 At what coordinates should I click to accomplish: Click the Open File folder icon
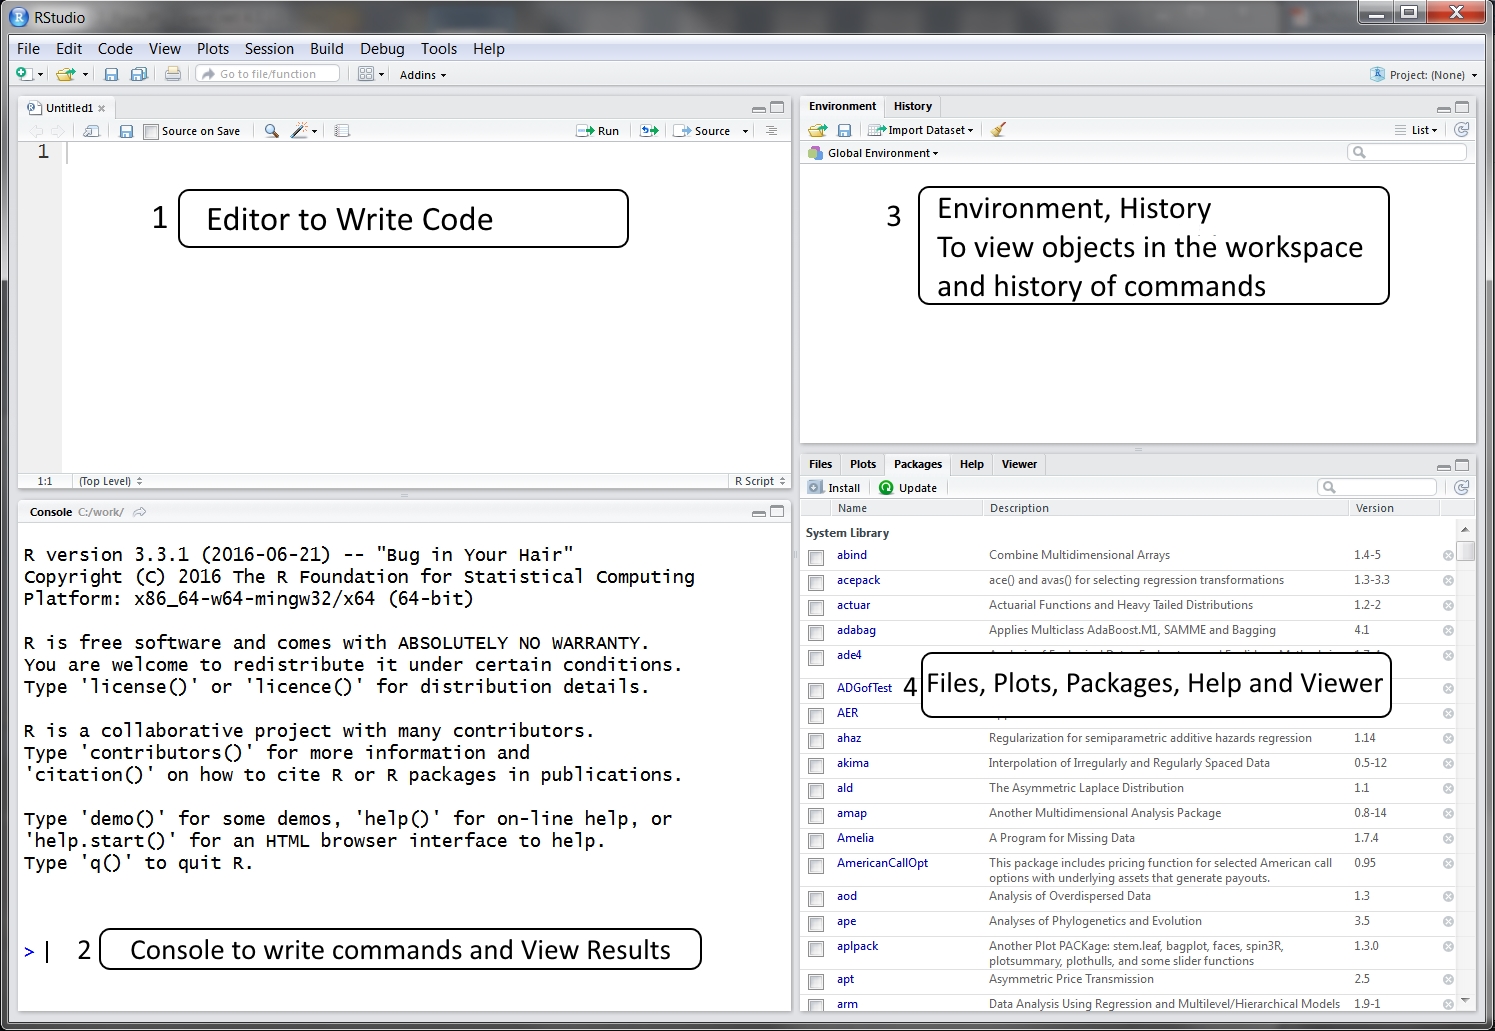[x=66, y=74]
